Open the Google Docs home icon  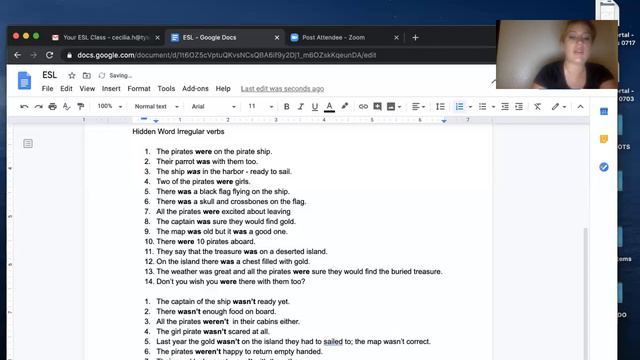click(x=24, y=80)
